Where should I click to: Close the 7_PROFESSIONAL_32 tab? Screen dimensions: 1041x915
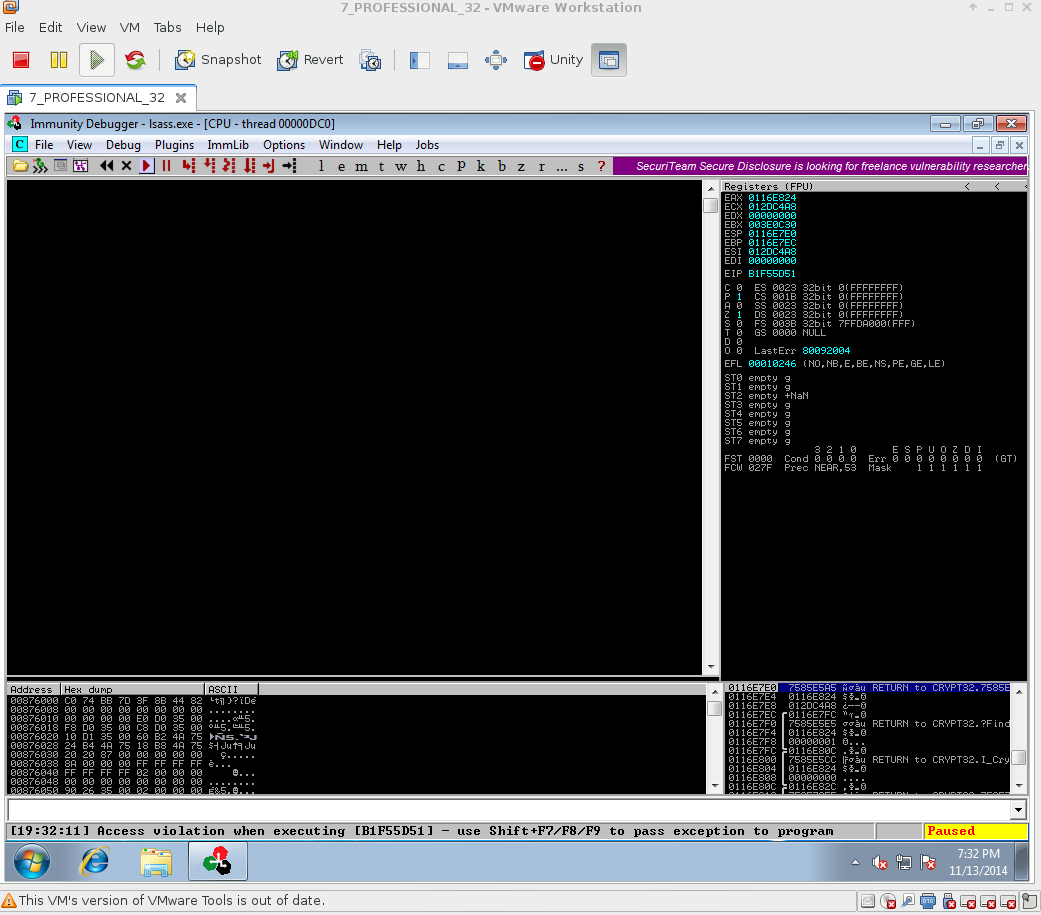coord(181,98)
